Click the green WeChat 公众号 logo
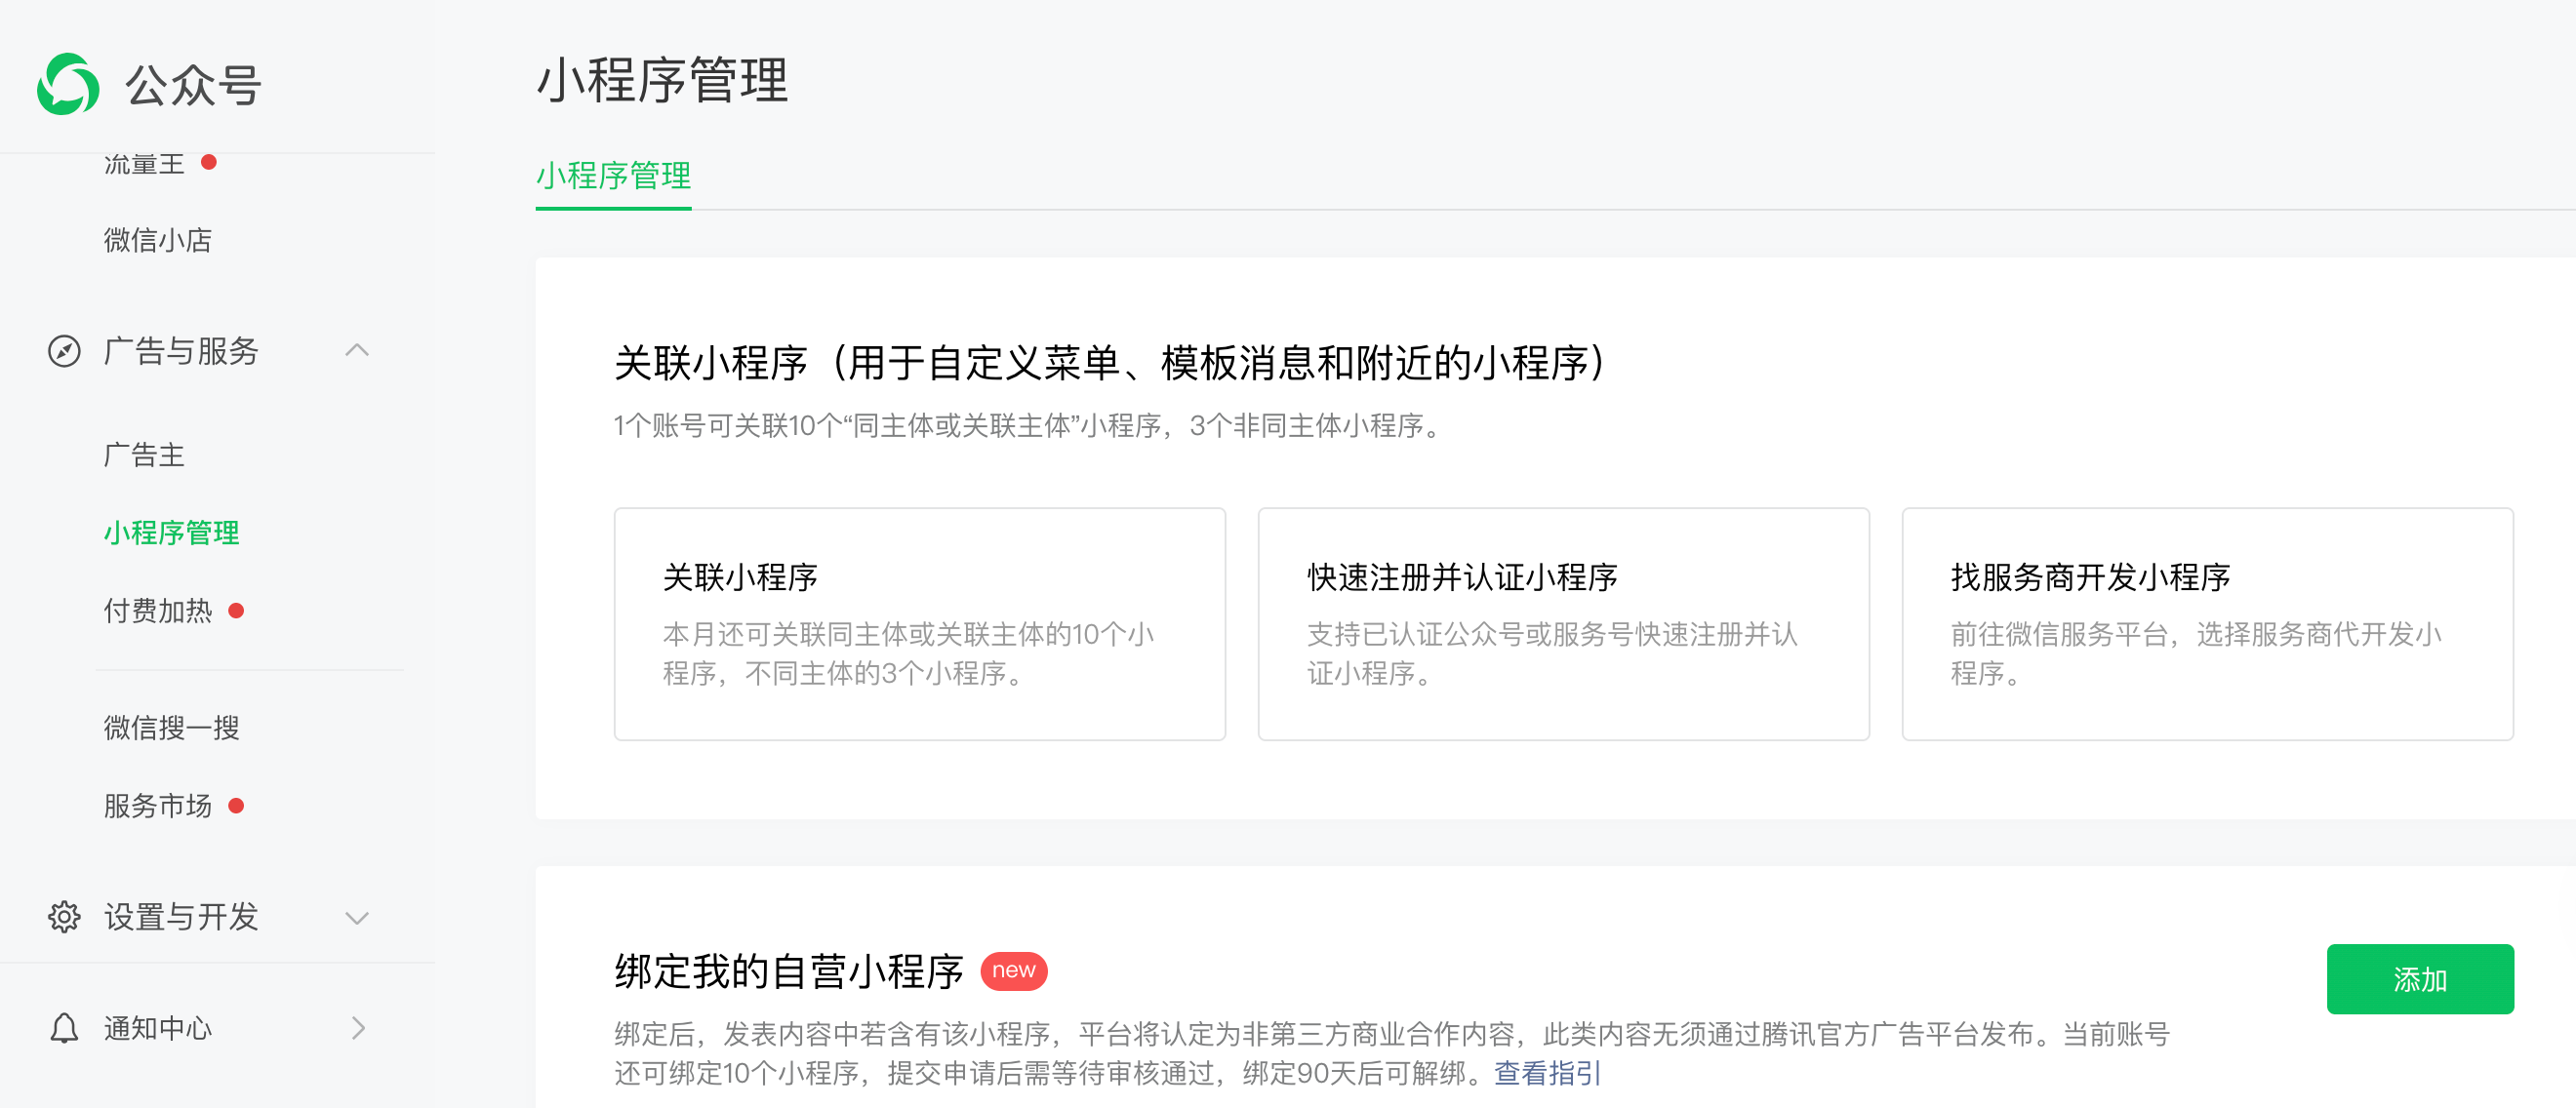Screen dimensions: 2576x1108 (x=68, y=84)
